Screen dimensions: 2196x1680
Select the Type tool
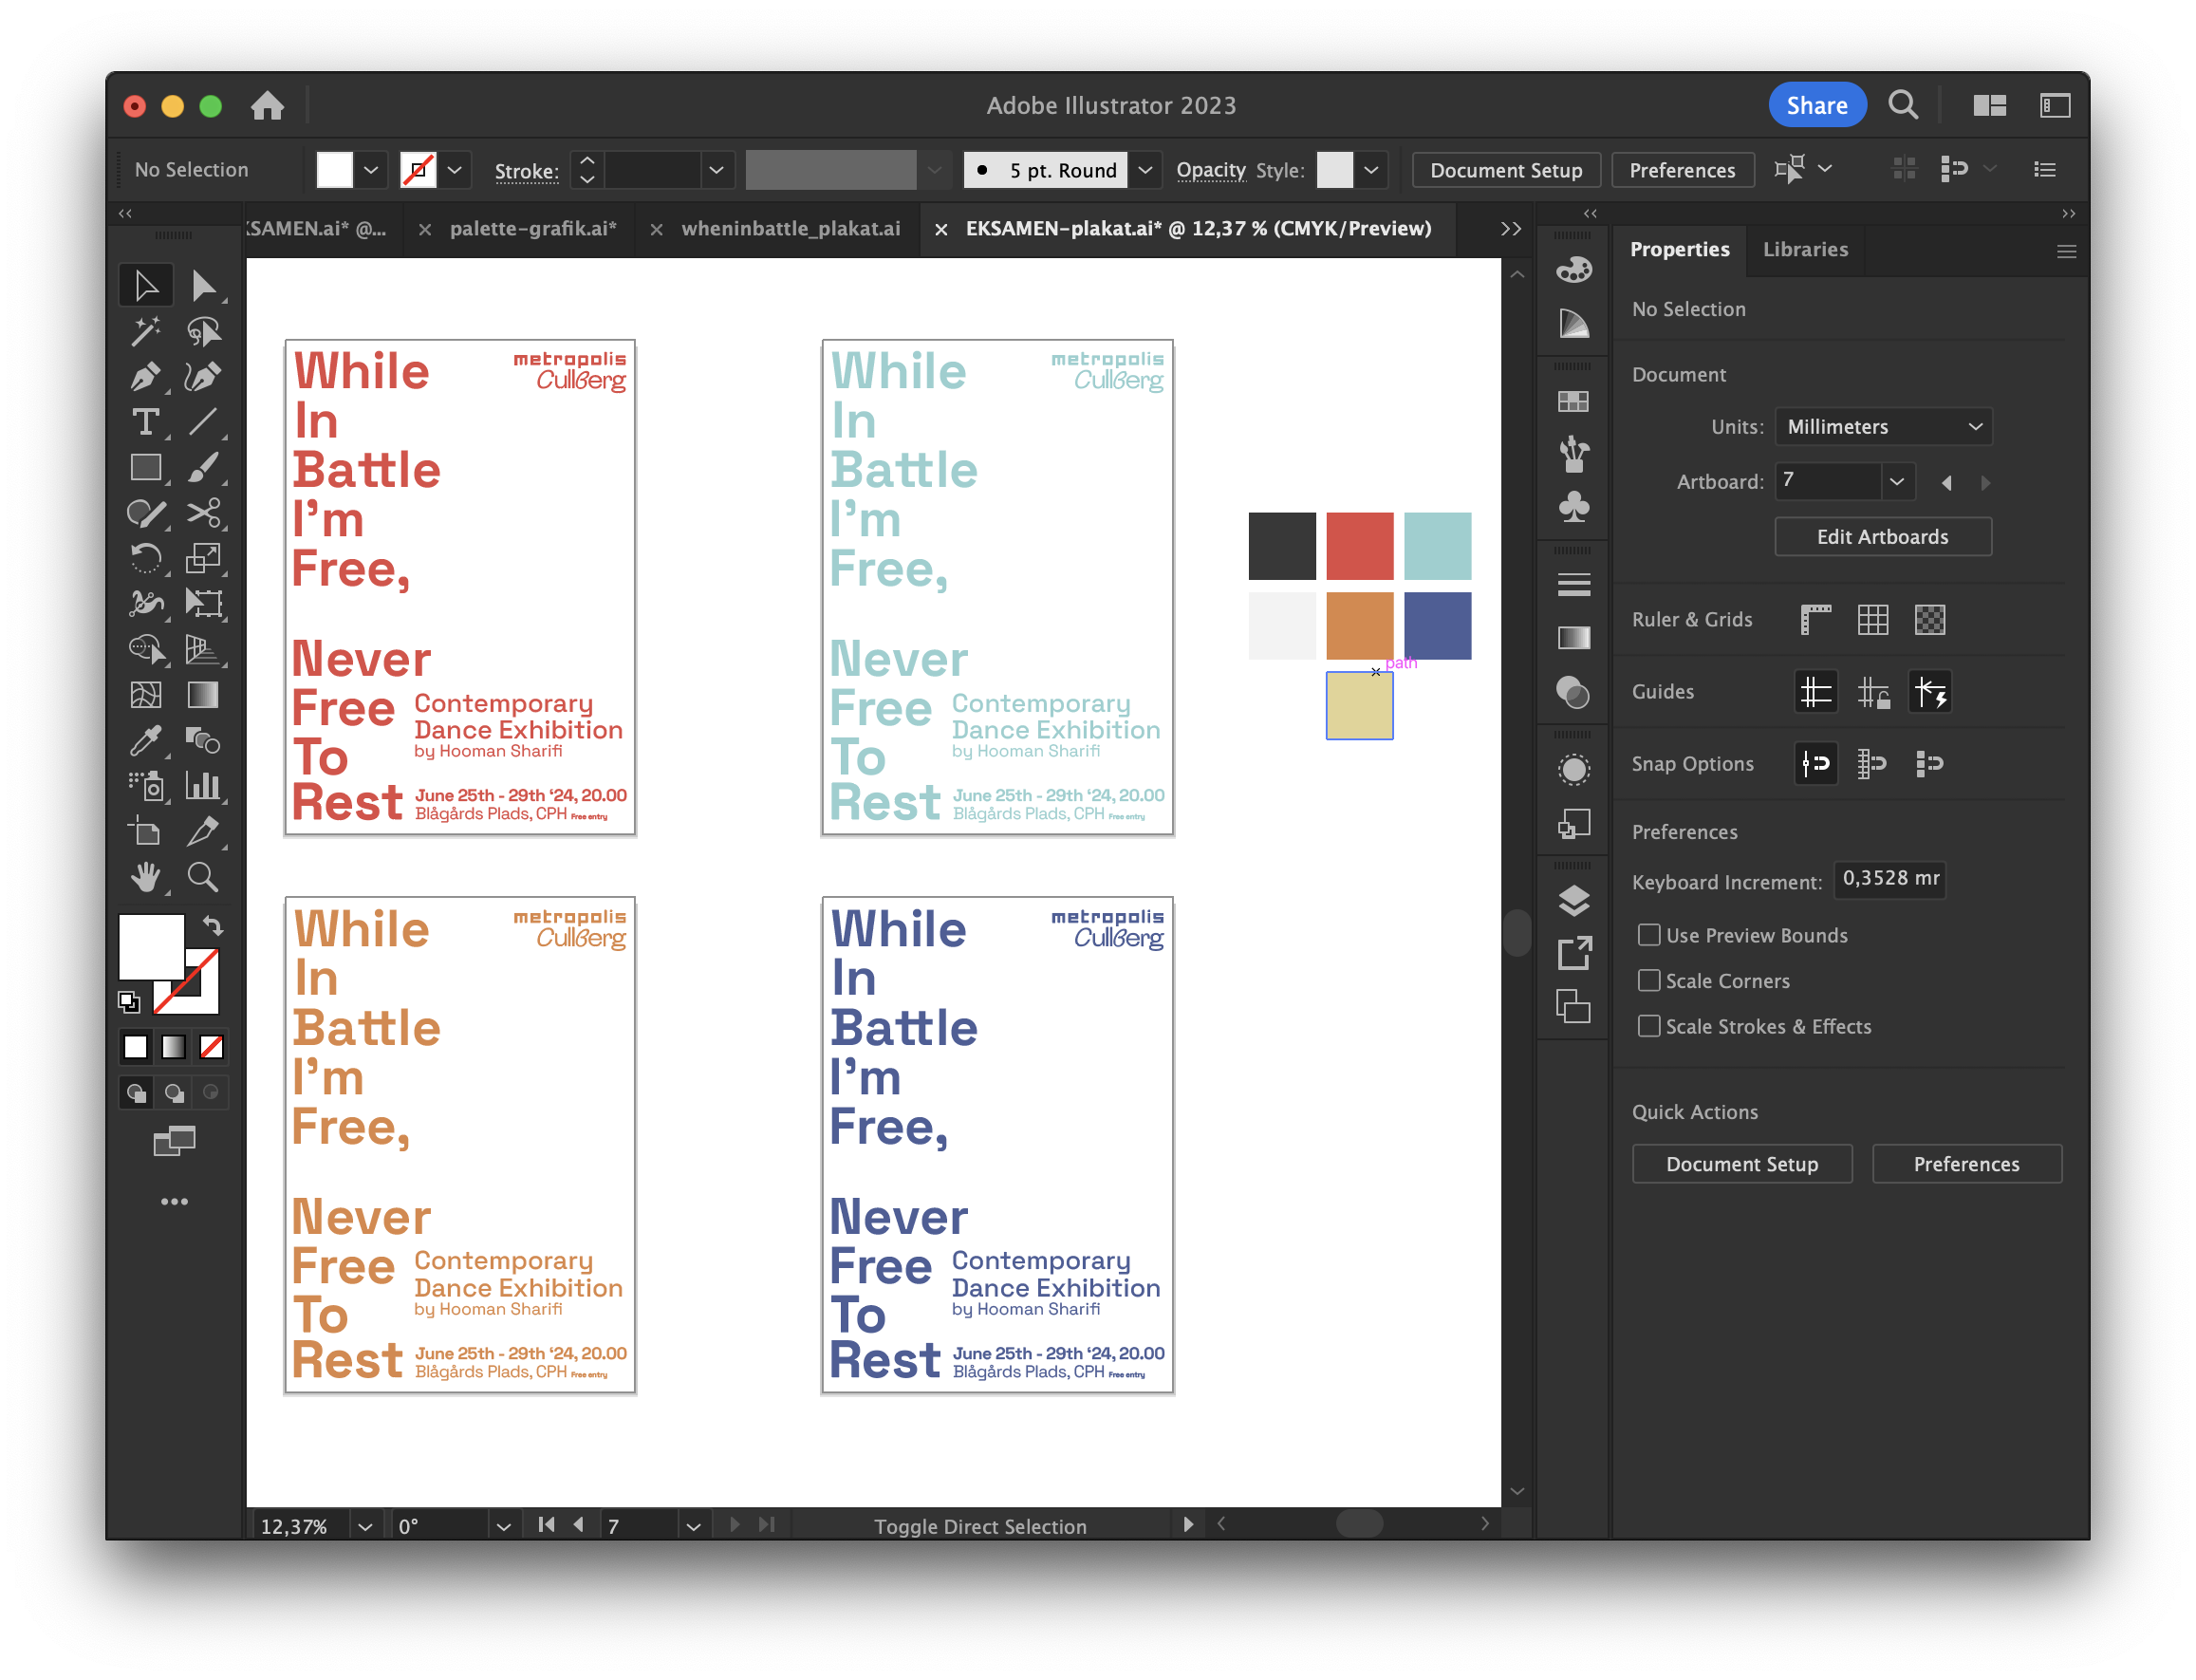[145, 422]
